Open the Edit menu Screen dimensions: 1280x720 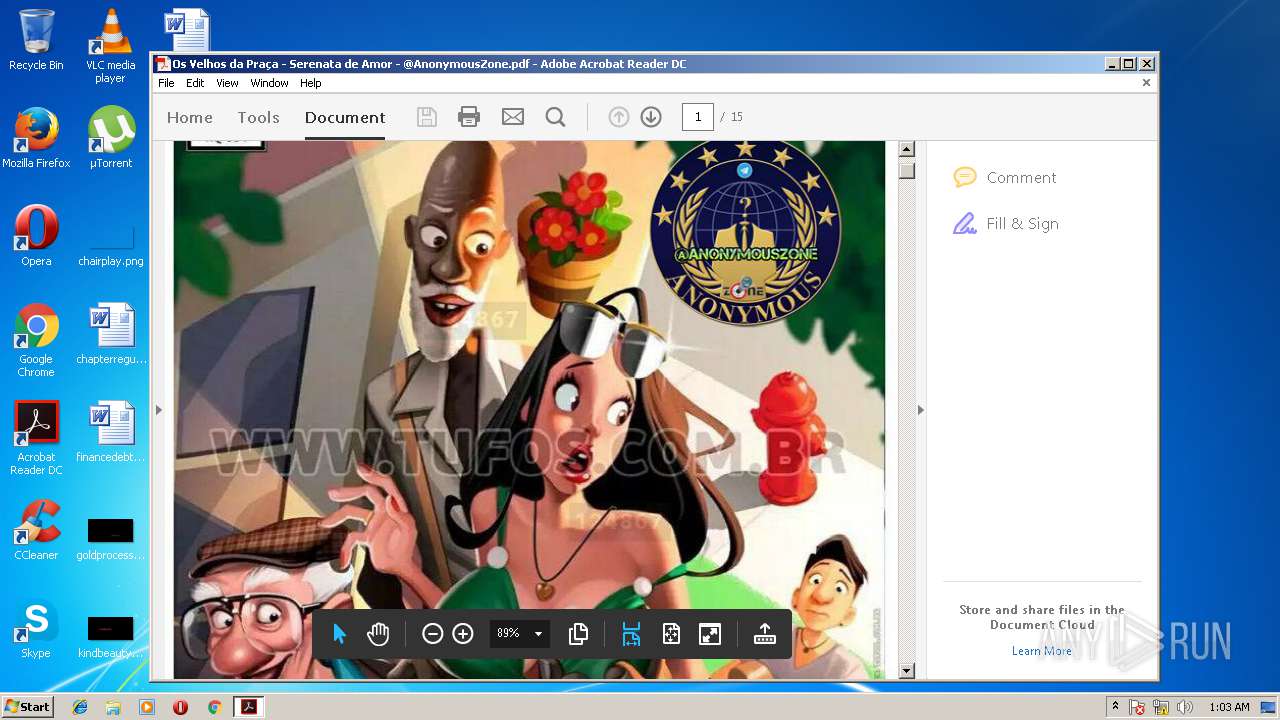(x=195, y=83)
